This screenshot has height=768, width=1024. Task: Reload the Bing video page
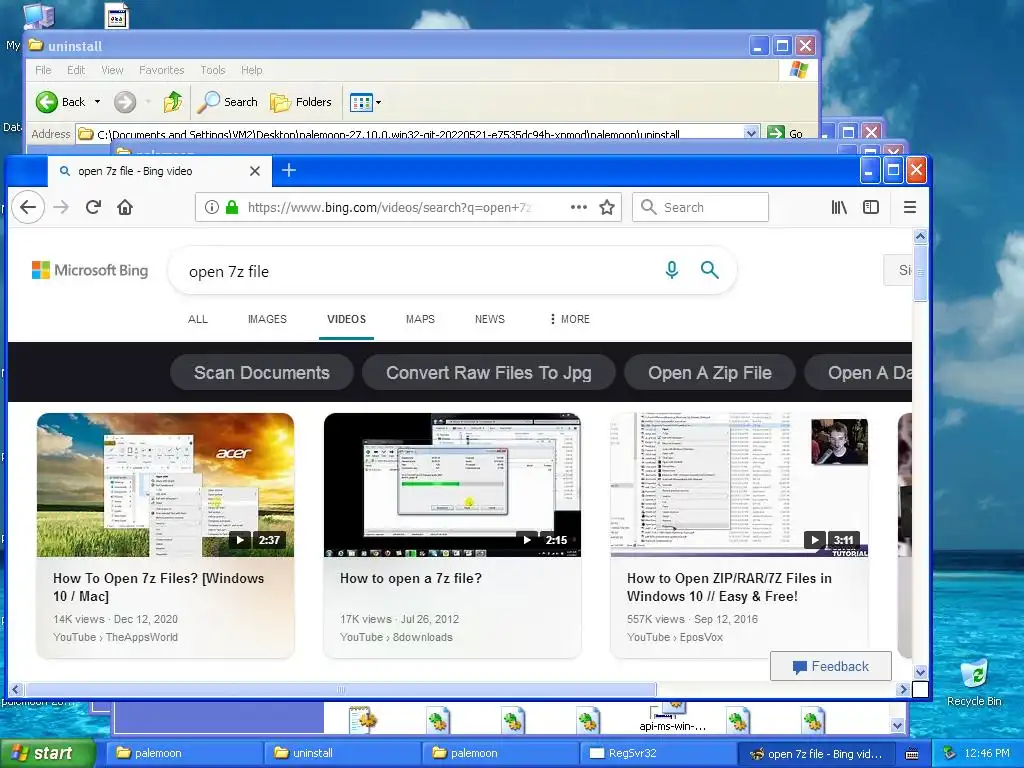(x=93, y=208)
